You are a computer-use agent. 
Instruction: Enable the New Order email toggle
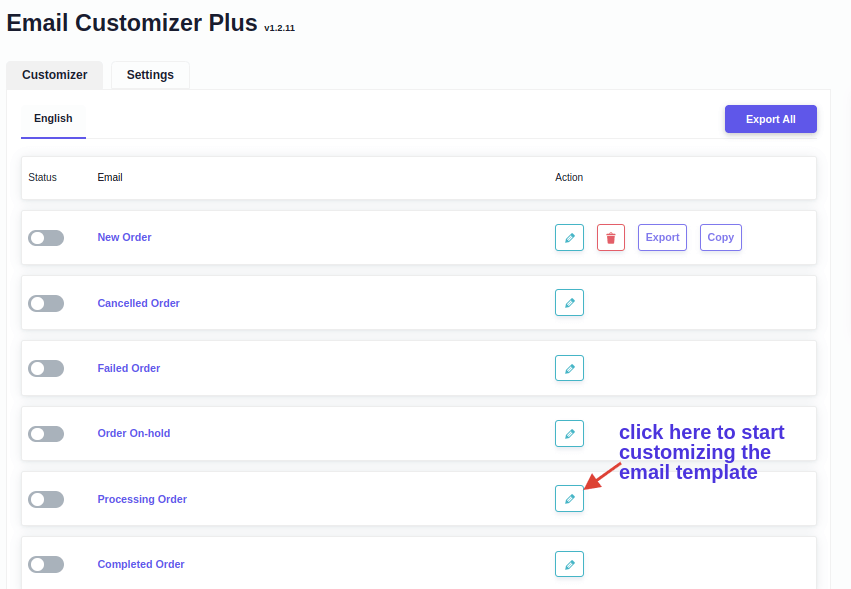(x=46, y=238)
